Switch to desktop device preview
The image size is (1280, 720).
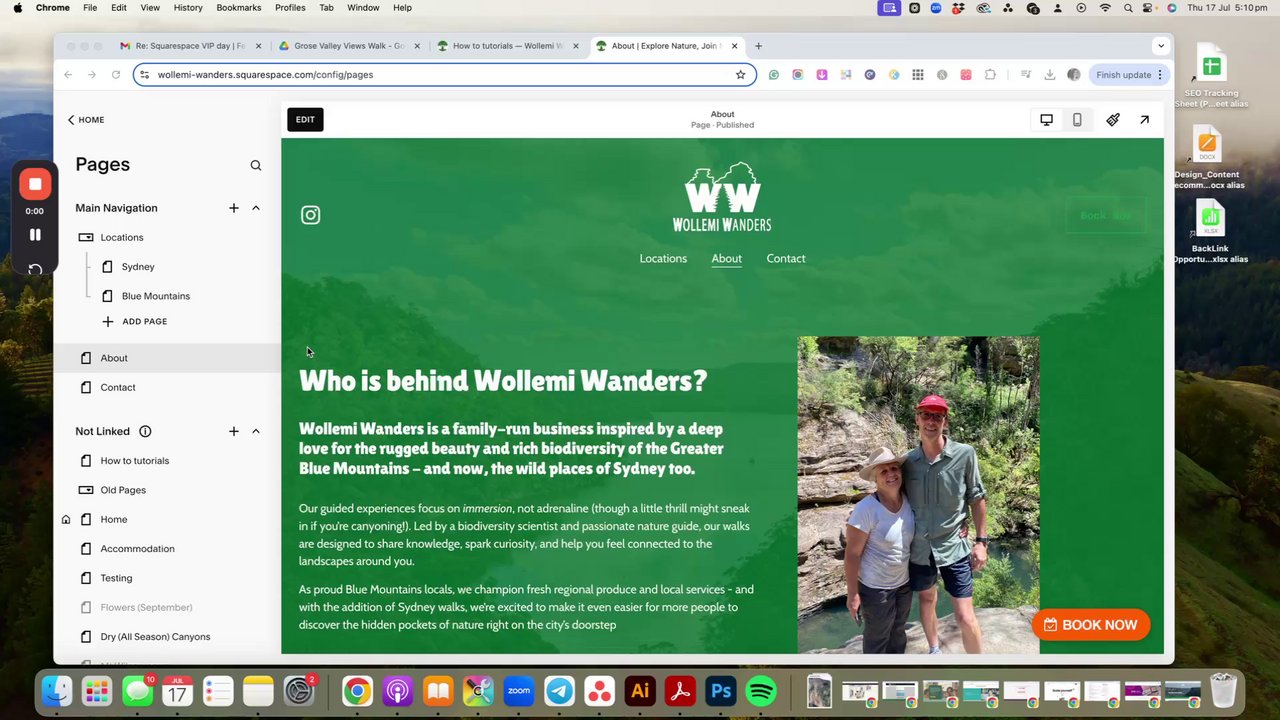tap(1046, 120)
